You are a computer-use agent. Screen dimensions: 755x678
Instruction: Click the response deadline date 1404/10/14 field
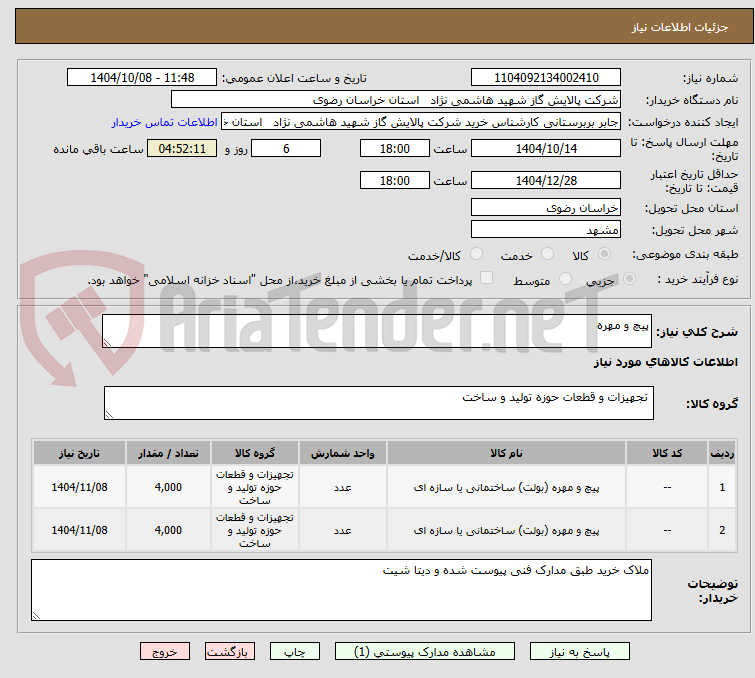point(546,148)
